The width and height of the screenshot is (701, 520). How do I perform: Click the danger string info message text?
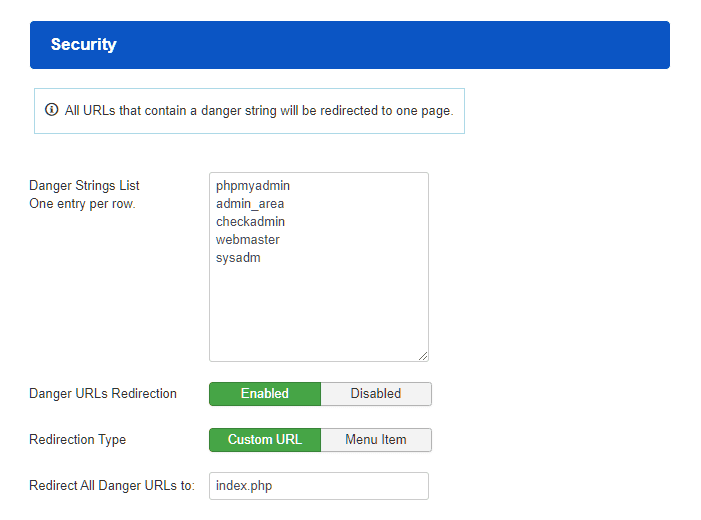(x=259, y=110)
